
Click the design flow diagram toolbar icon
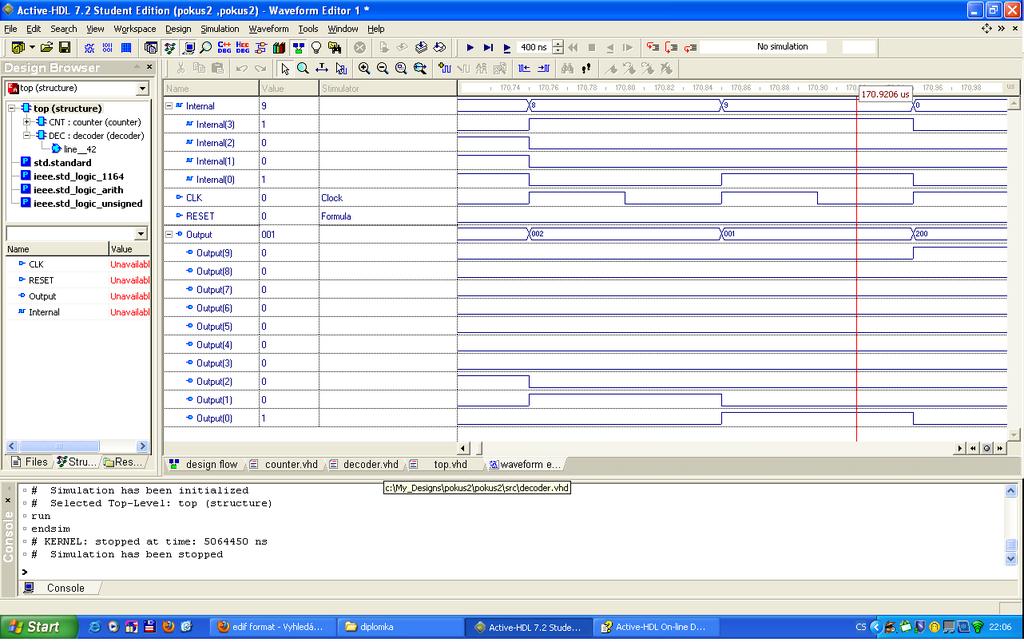pyautogui.click(x=298, y=47)
